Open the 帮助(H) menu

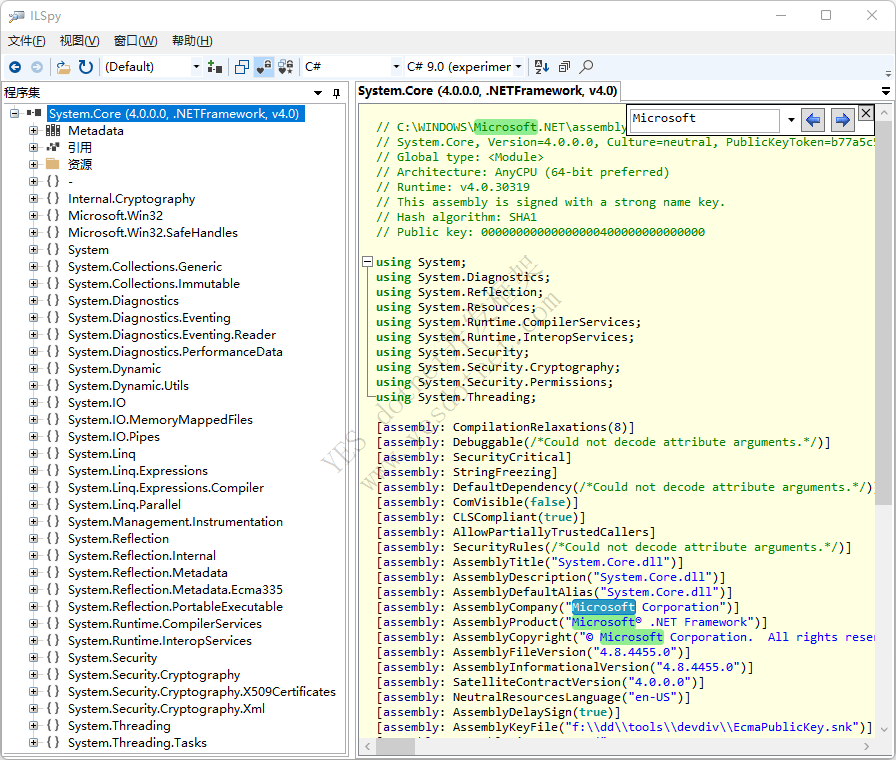[x=192, y=41]
